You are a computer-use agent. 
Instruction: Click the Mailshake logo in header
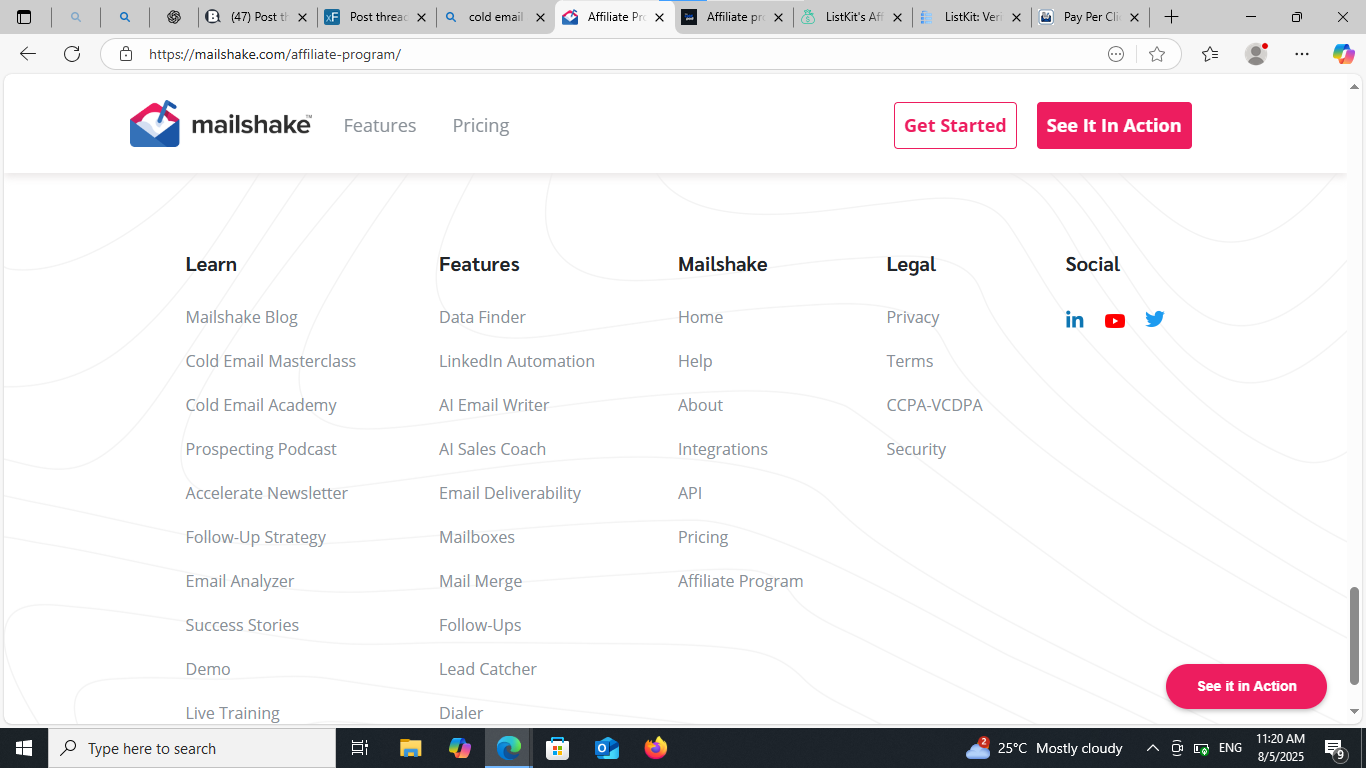coord(220,125)
